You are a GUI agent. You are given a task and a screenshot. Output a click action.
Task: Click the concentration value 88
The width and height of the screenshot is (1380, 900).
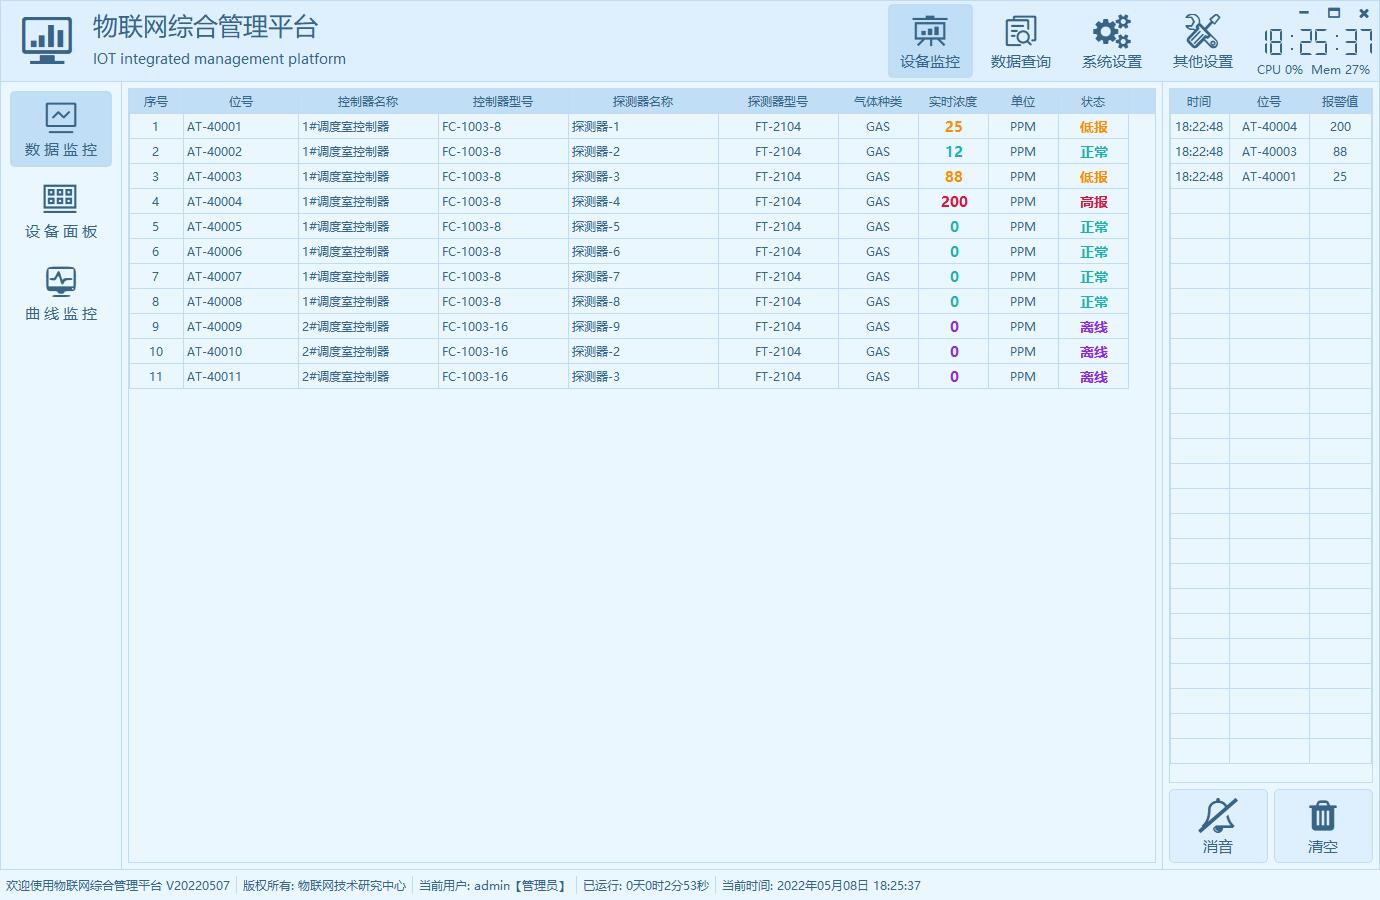(x=953, y=177)
